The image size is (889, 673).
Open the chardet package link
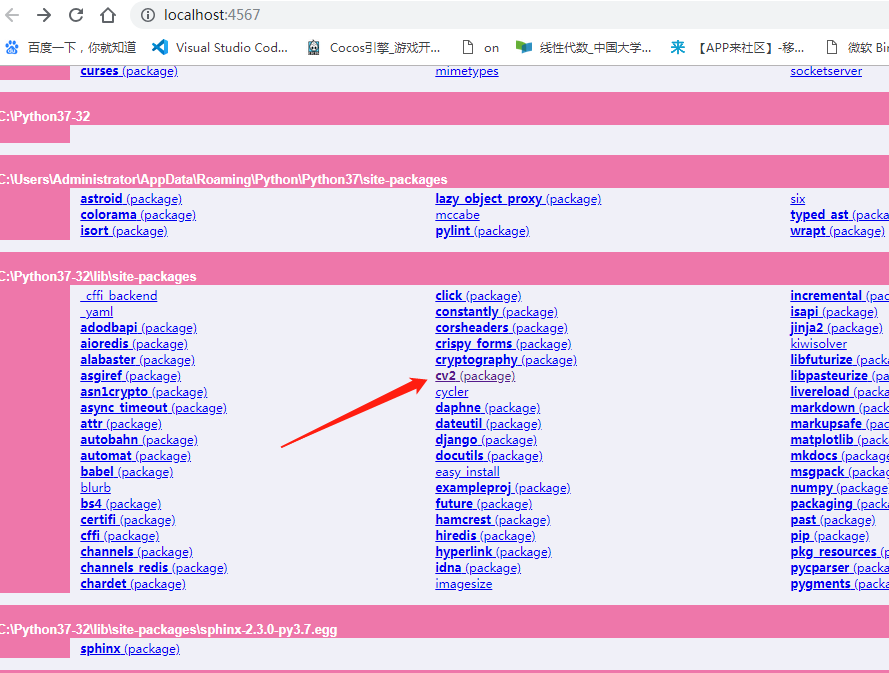click(x=133, y=583)
